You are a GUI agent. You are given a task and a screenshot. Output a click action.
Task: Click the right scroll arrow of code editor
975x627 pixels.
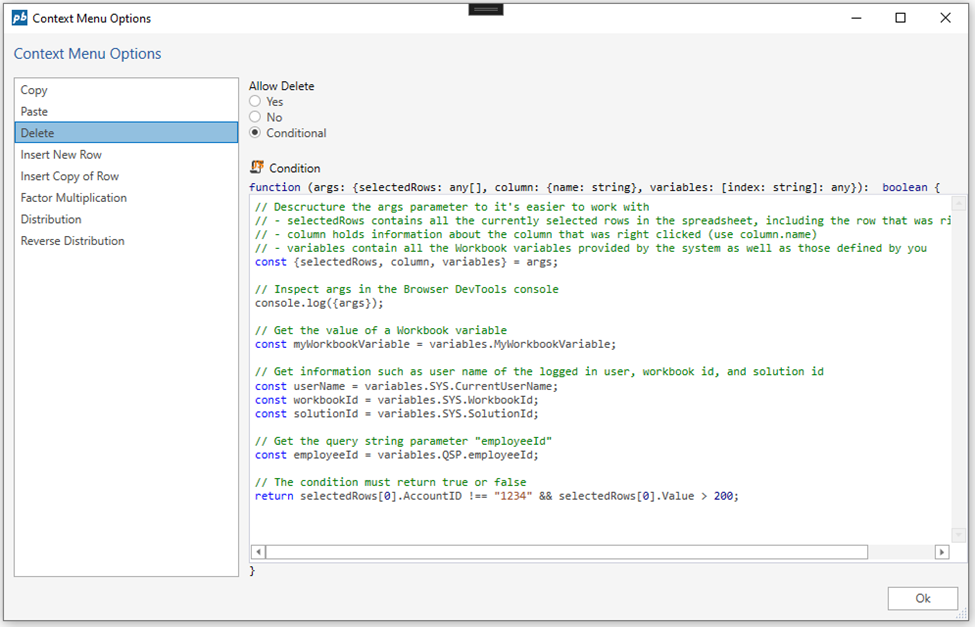click(941, 552)
